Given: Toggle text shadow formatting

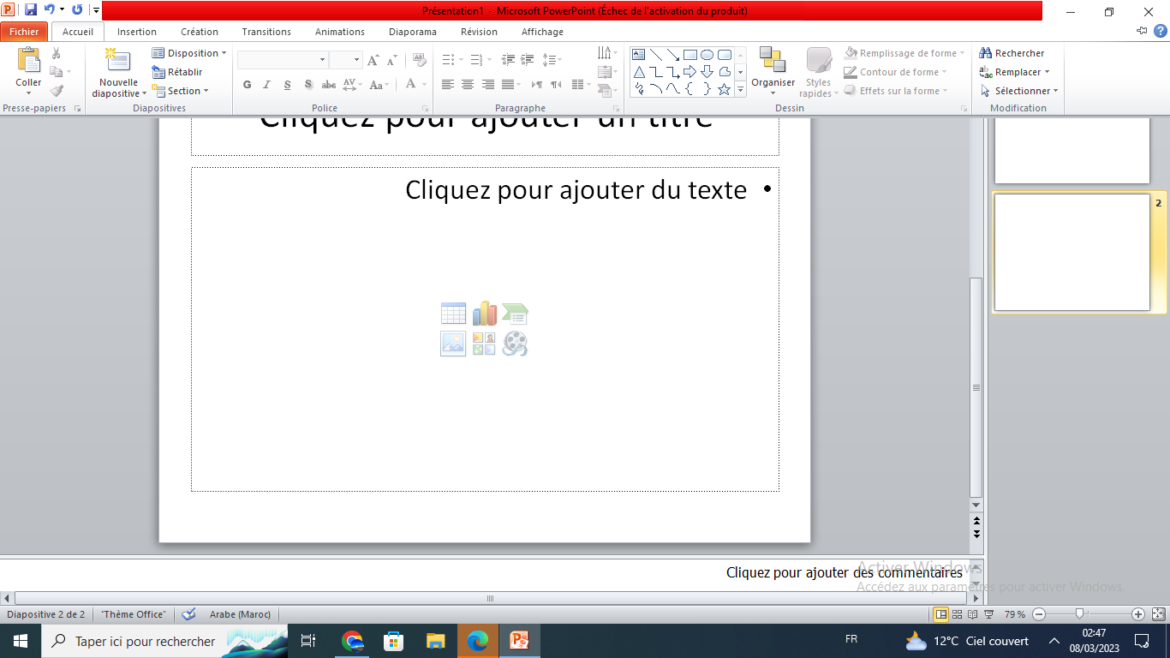Looking at the screenshot, I should pyautogui.click(x=307, y=85).
